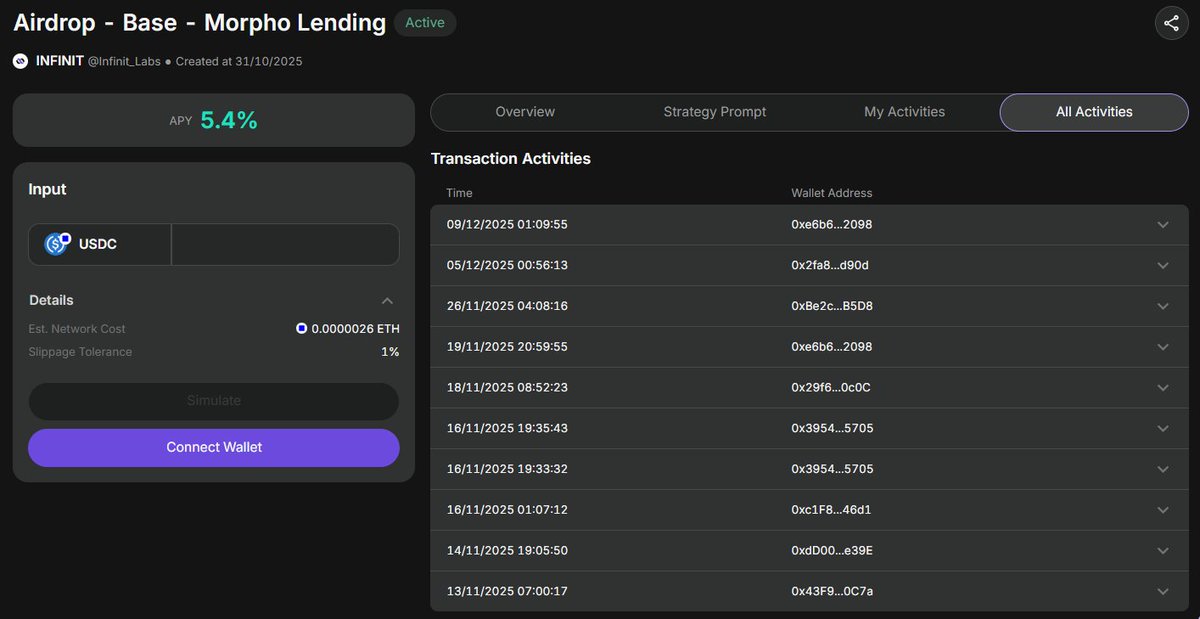Image resolution: width=1200 pixels, height=619 pixels.
Task: Expand the 19/11/2025 20:59:55 transaction row
Action: (809, 347)
